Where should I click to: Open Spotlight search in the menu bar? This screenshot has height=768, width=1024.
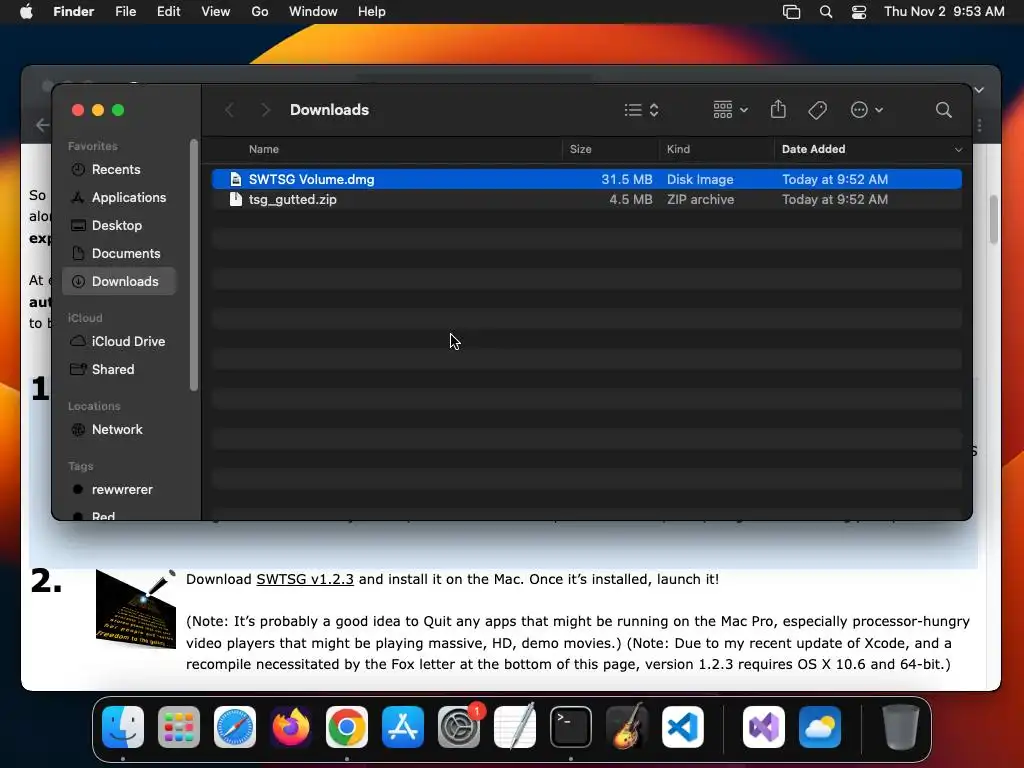coord(825,12)
